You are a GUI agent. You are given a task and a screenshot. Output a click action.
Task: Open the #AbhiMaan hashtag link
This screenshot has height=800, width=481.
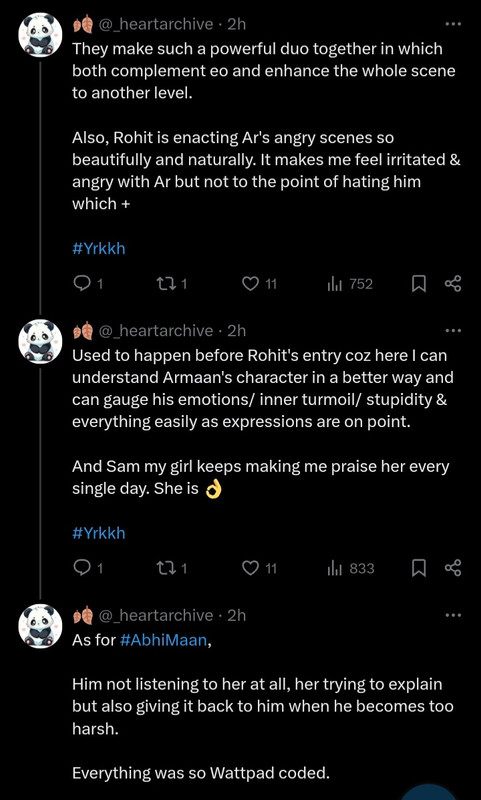pos(164,640)
